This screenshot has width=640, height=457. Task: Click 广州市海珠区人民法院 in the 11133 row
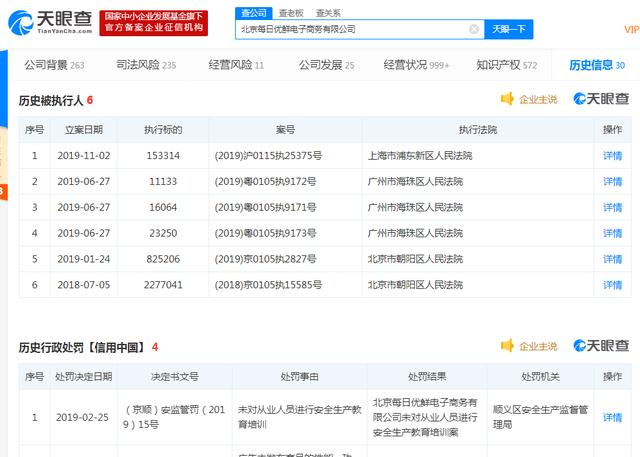point(415,182)
